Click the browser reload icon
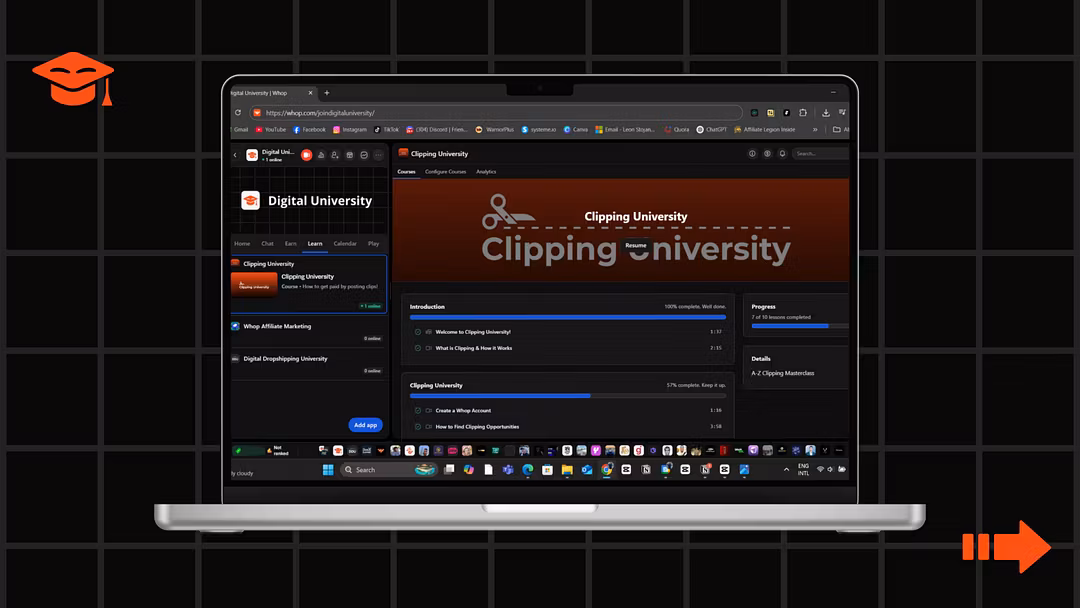The image size is (1080, 608). pos(238,113)
